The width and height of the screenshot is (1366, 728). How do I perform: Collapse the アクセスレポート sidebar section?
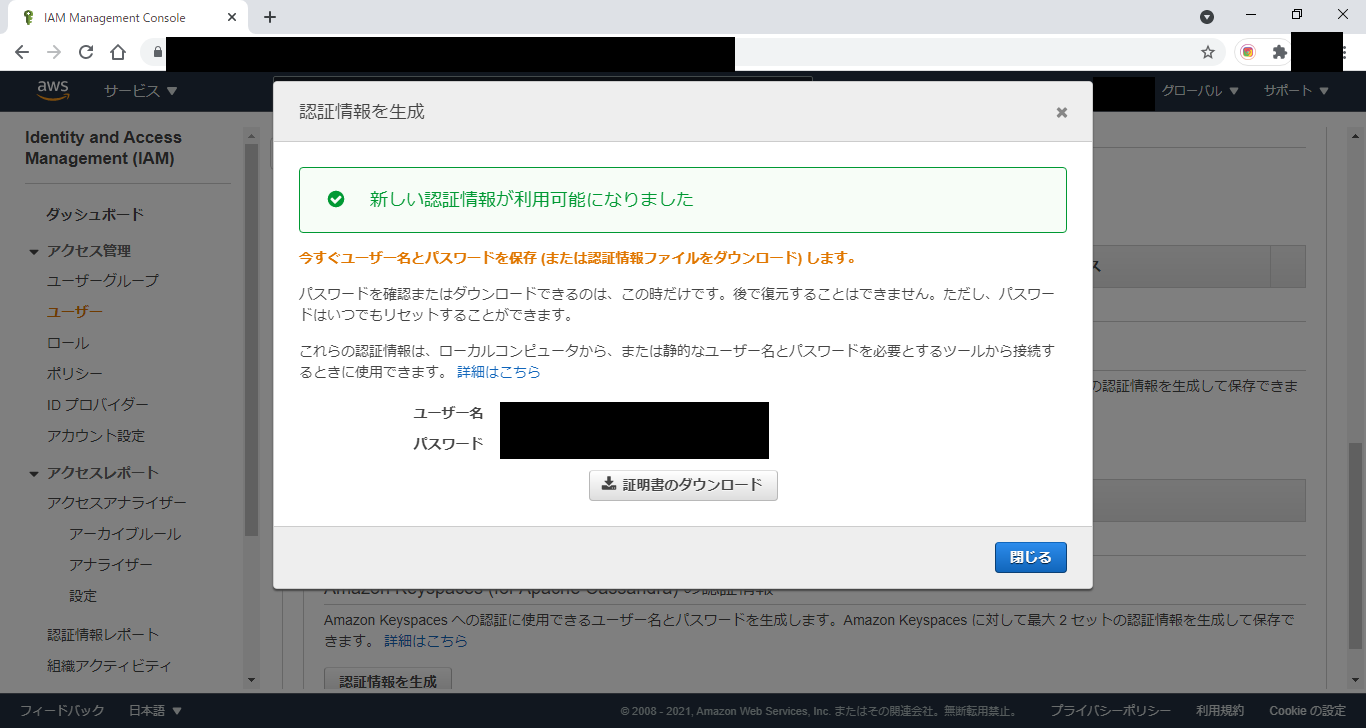pyautogui.click(x=31, y=471)
